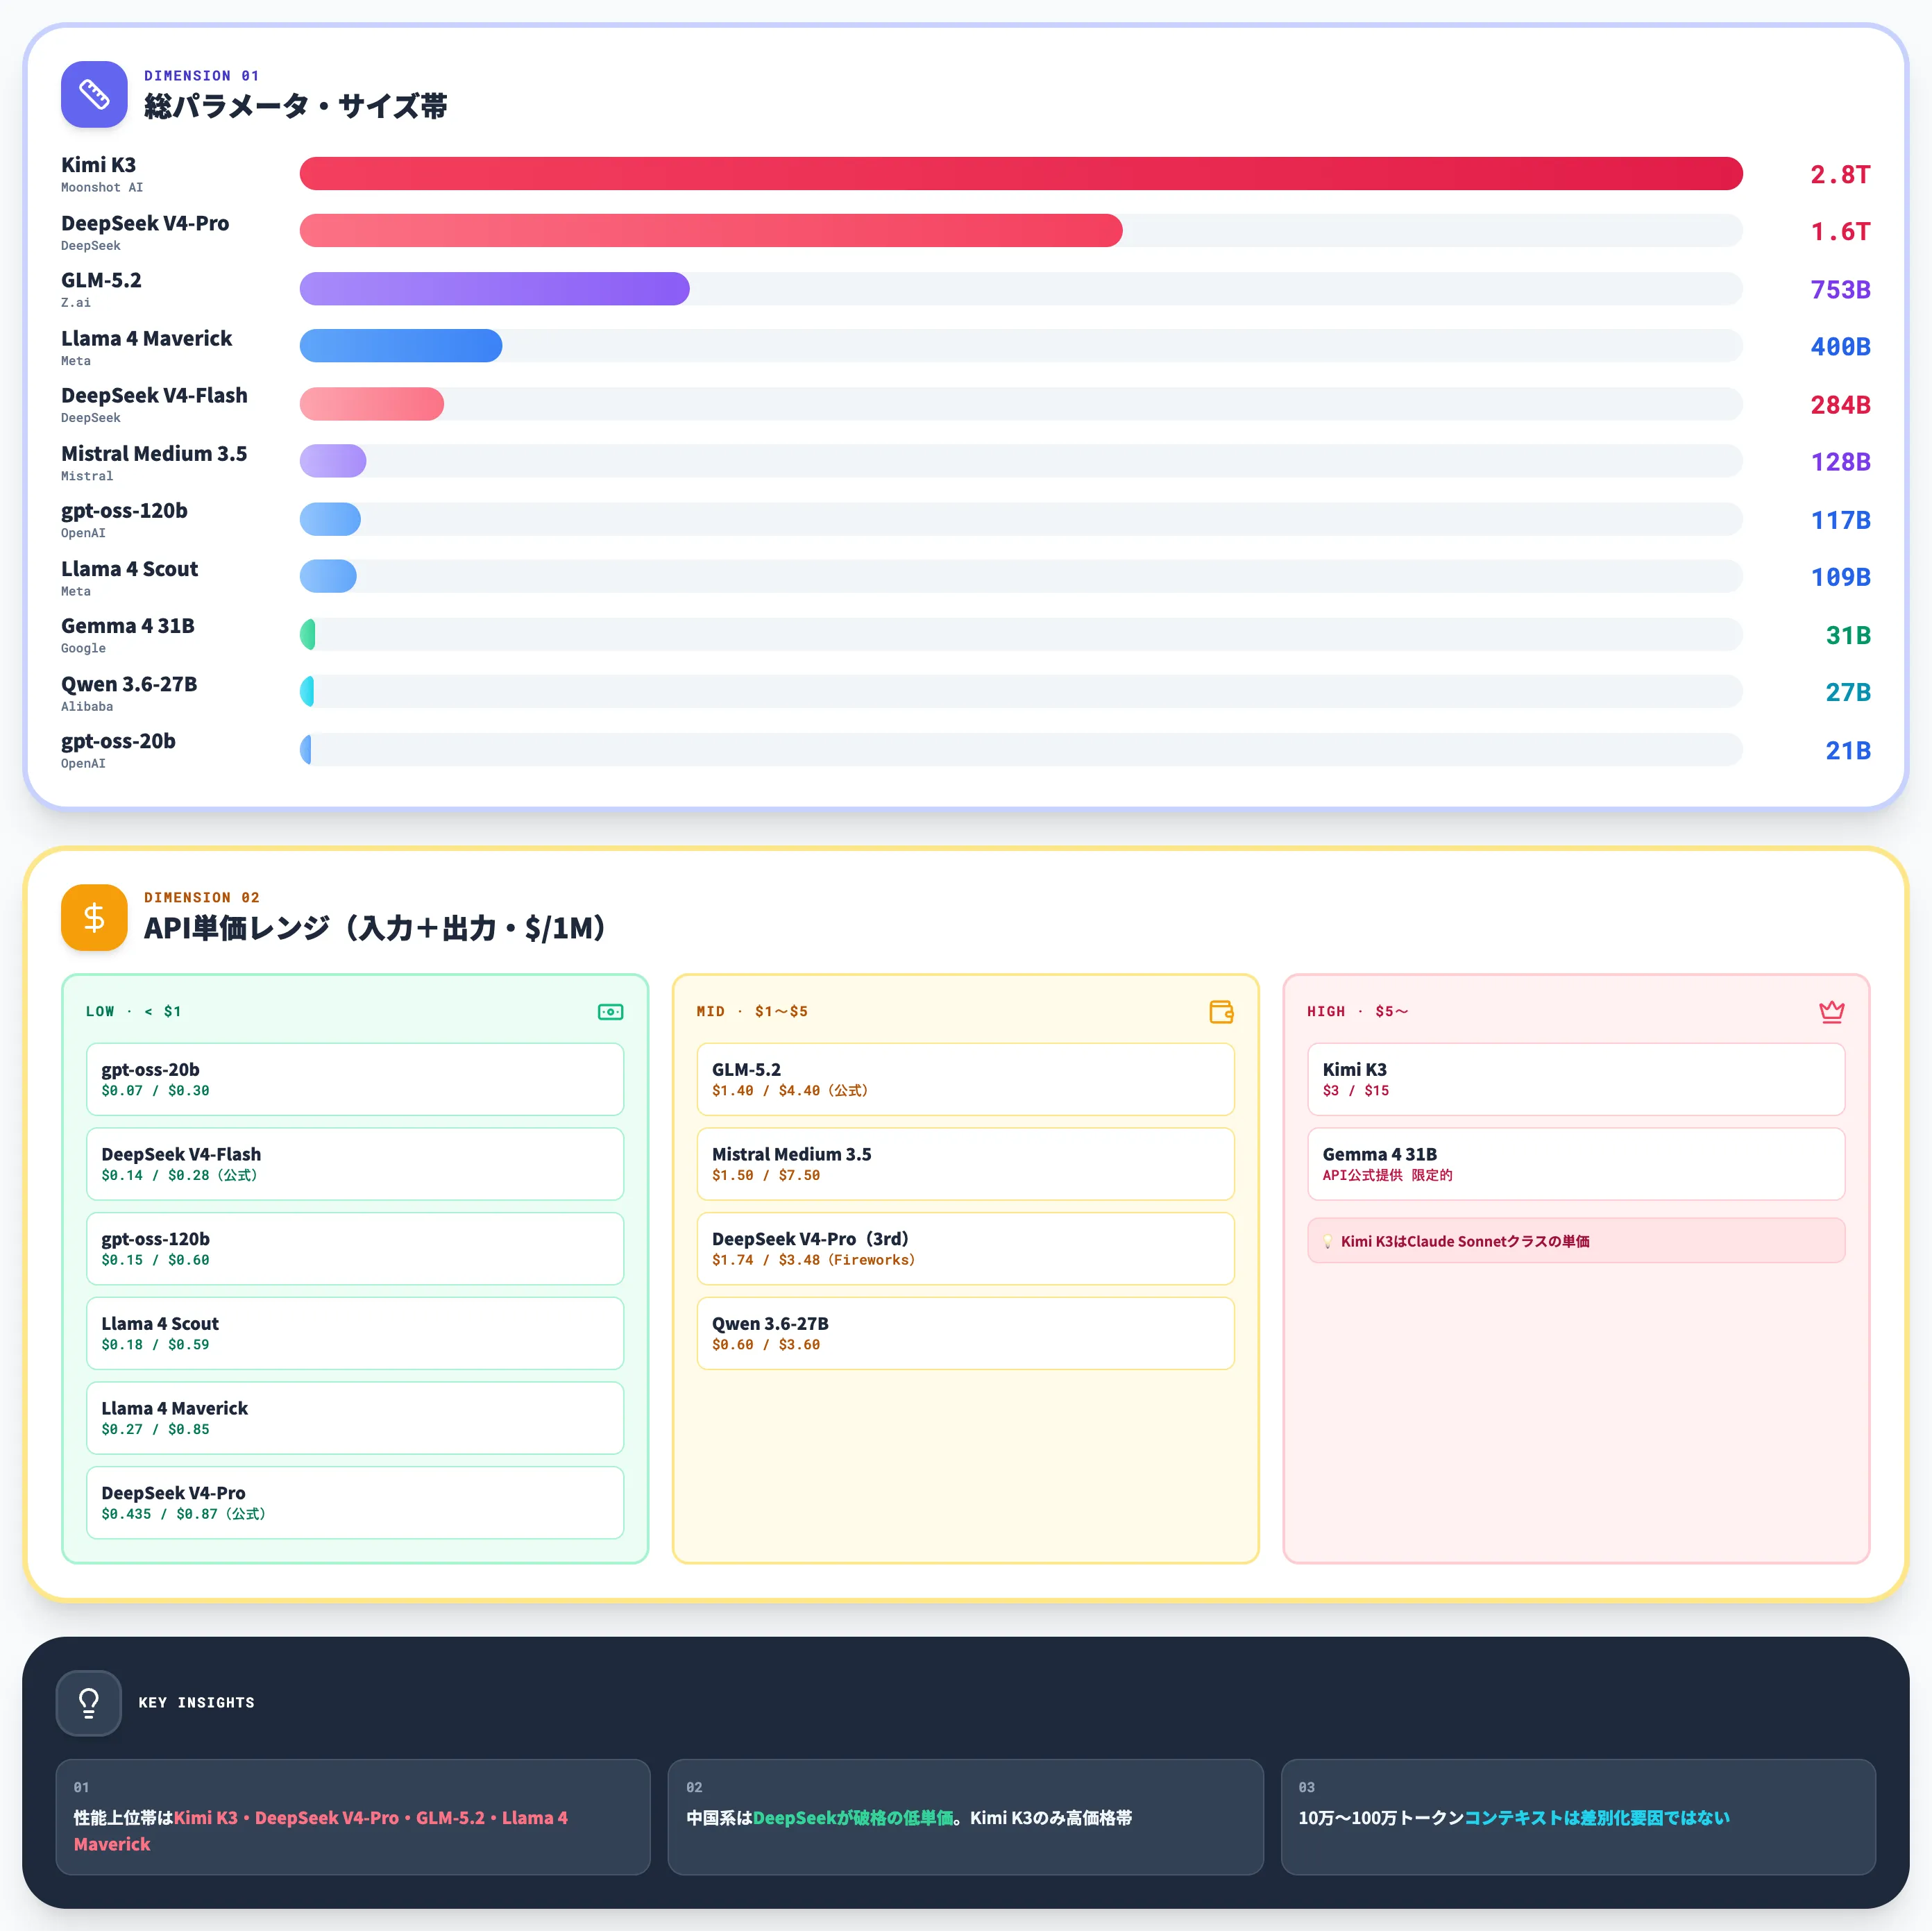Click the banknote icon in LOW column
Image resolution: width=1932 pixels, height=1931 pixels.
pyautogui.click(x=610, y=1012)
